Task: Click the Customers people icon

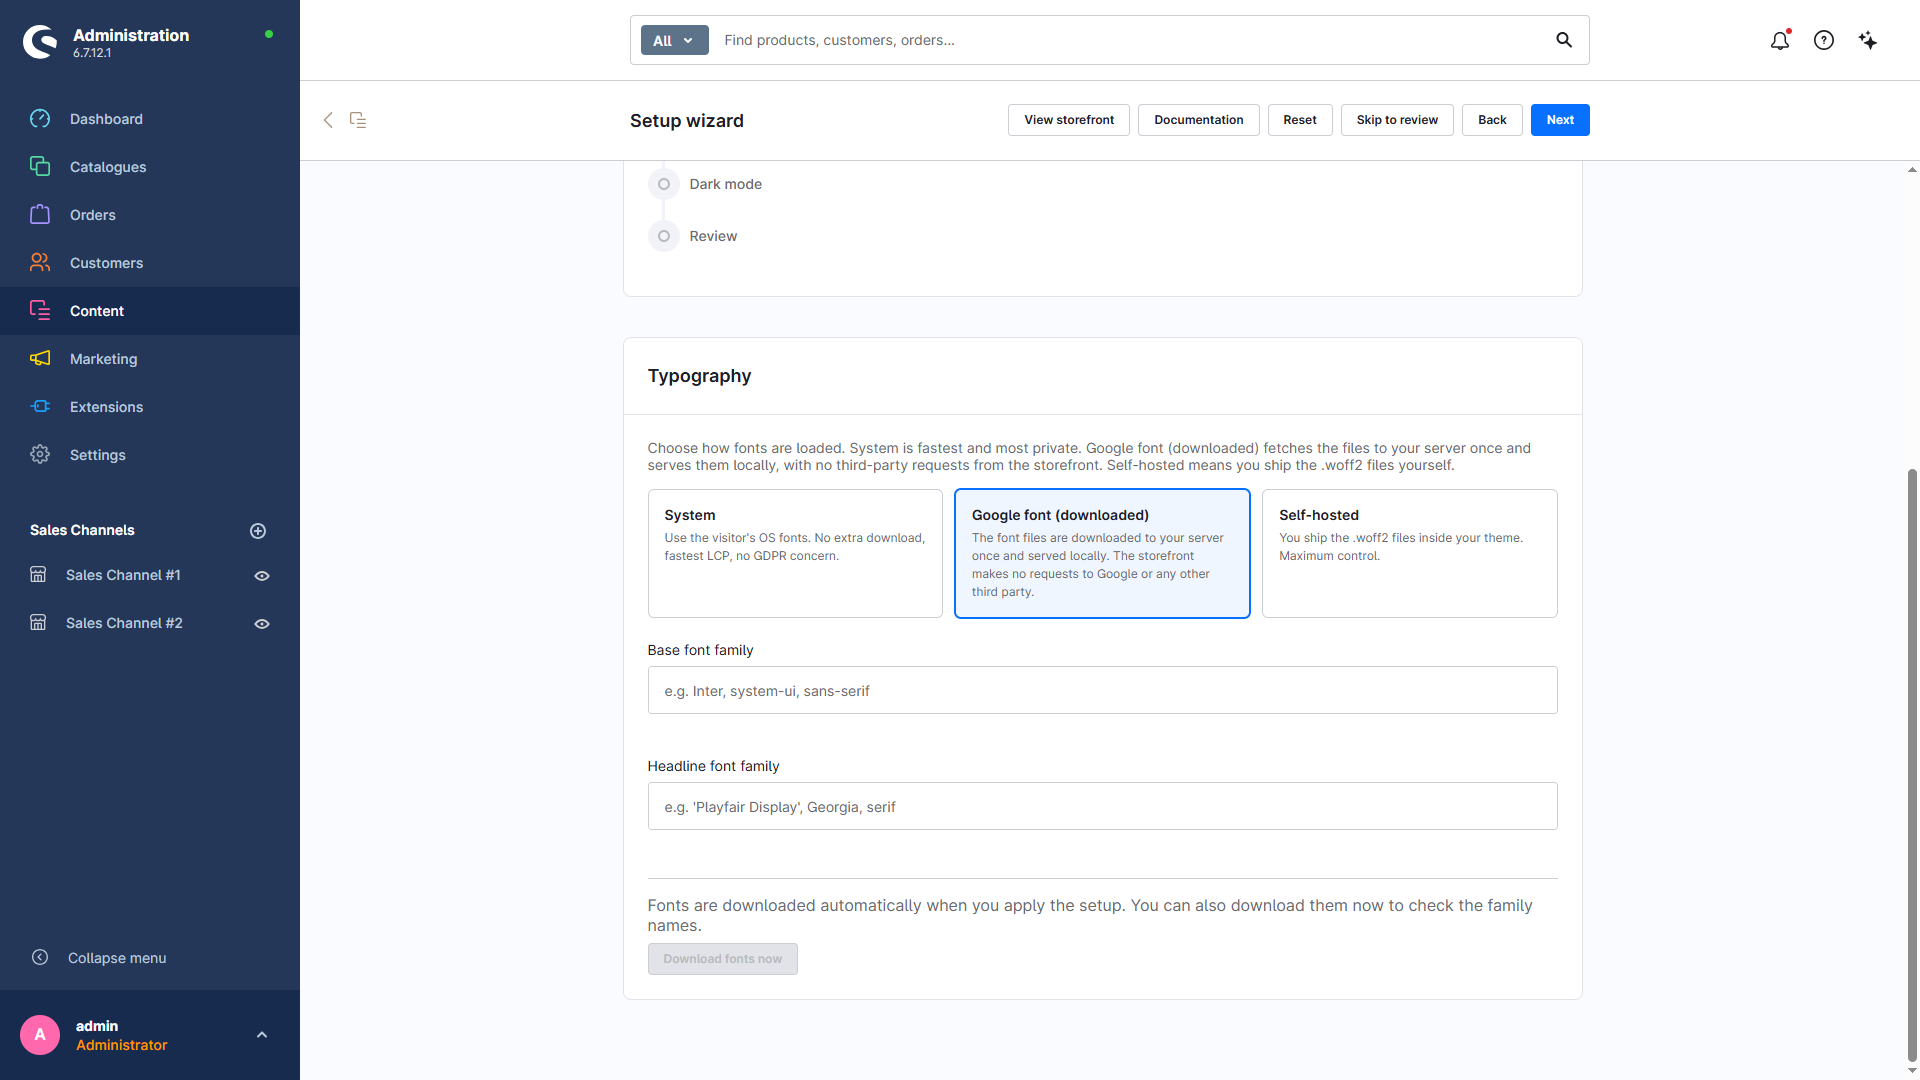Action: 40,263
